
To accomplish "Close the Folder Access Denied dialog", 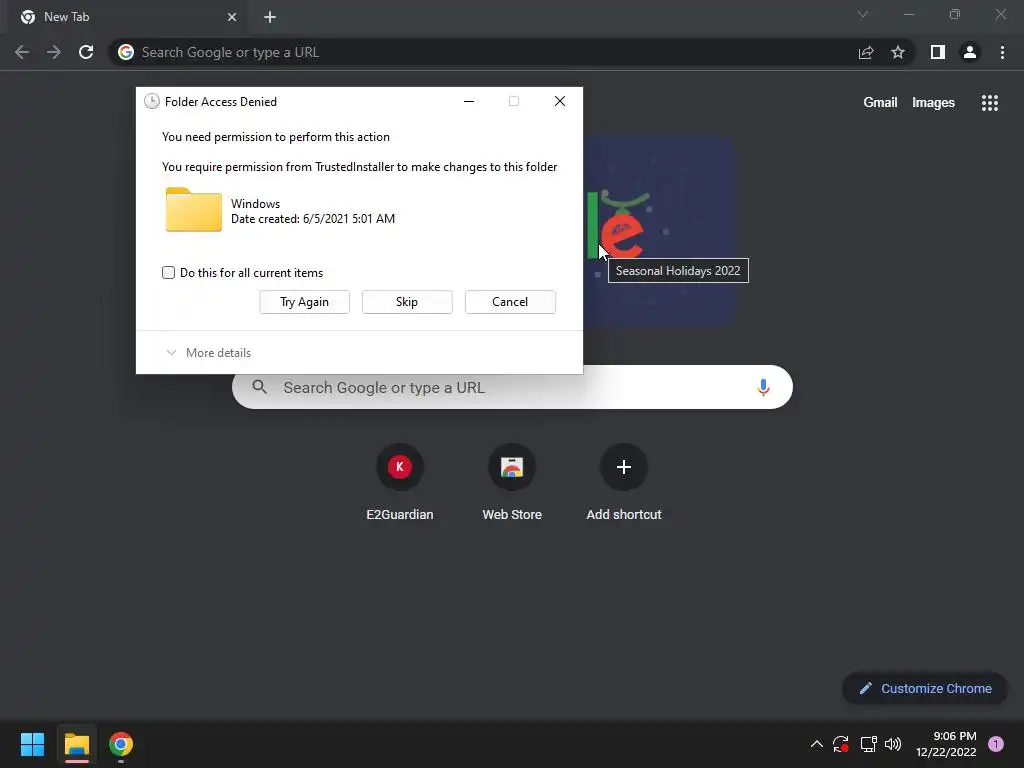I will tap(560, 101).
